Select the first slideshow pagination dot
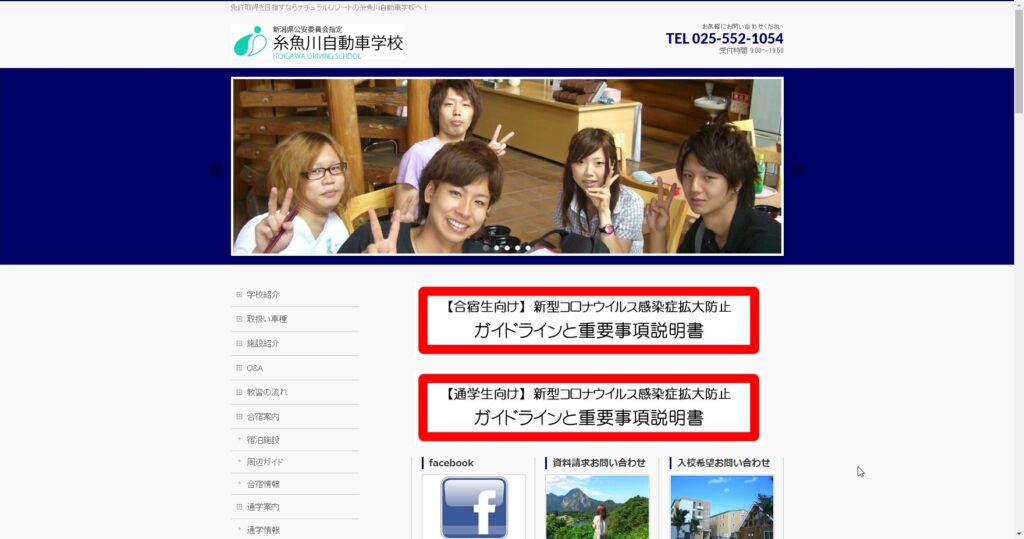This screenshot has width=1024, height=539. (486, 248)
